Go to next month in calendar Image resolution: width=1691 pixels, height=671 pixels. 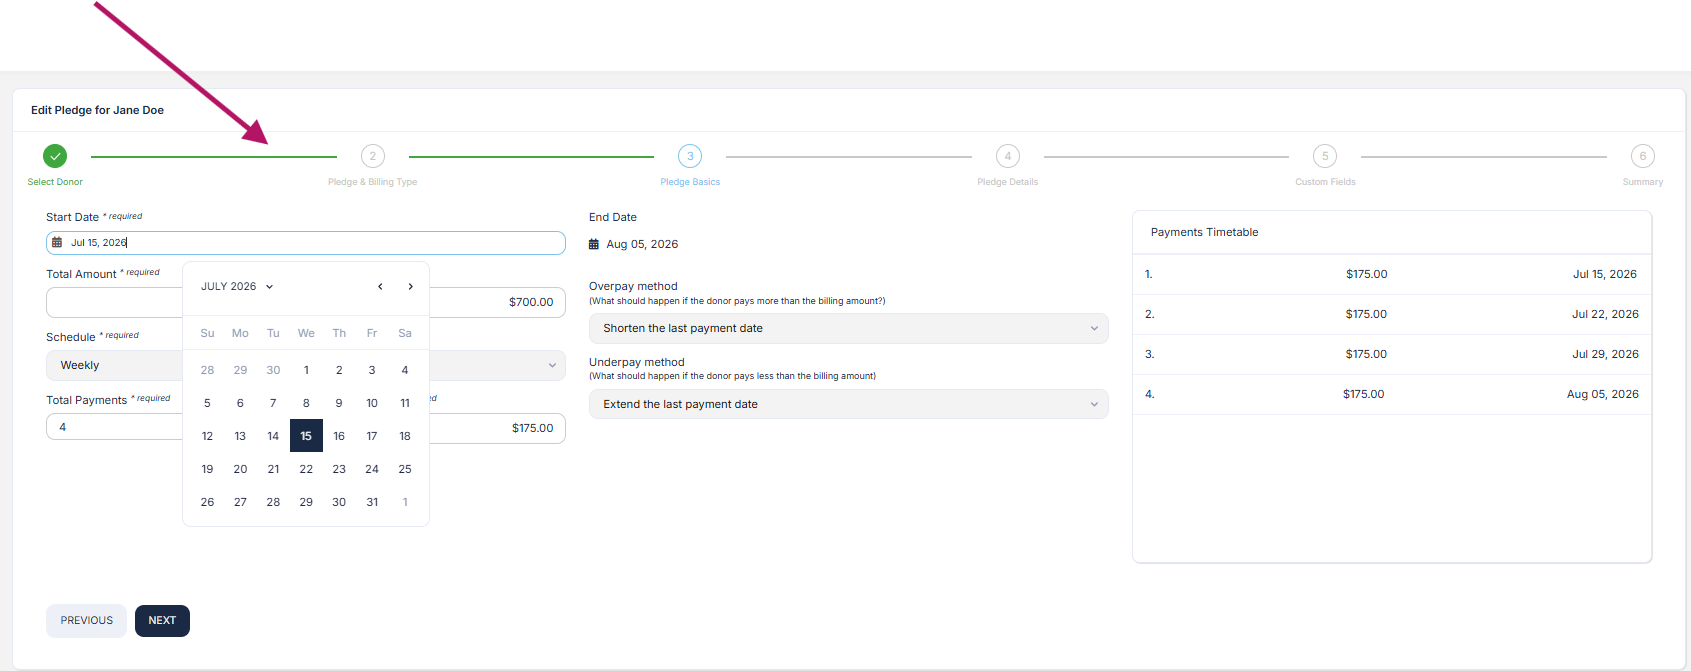410,286
